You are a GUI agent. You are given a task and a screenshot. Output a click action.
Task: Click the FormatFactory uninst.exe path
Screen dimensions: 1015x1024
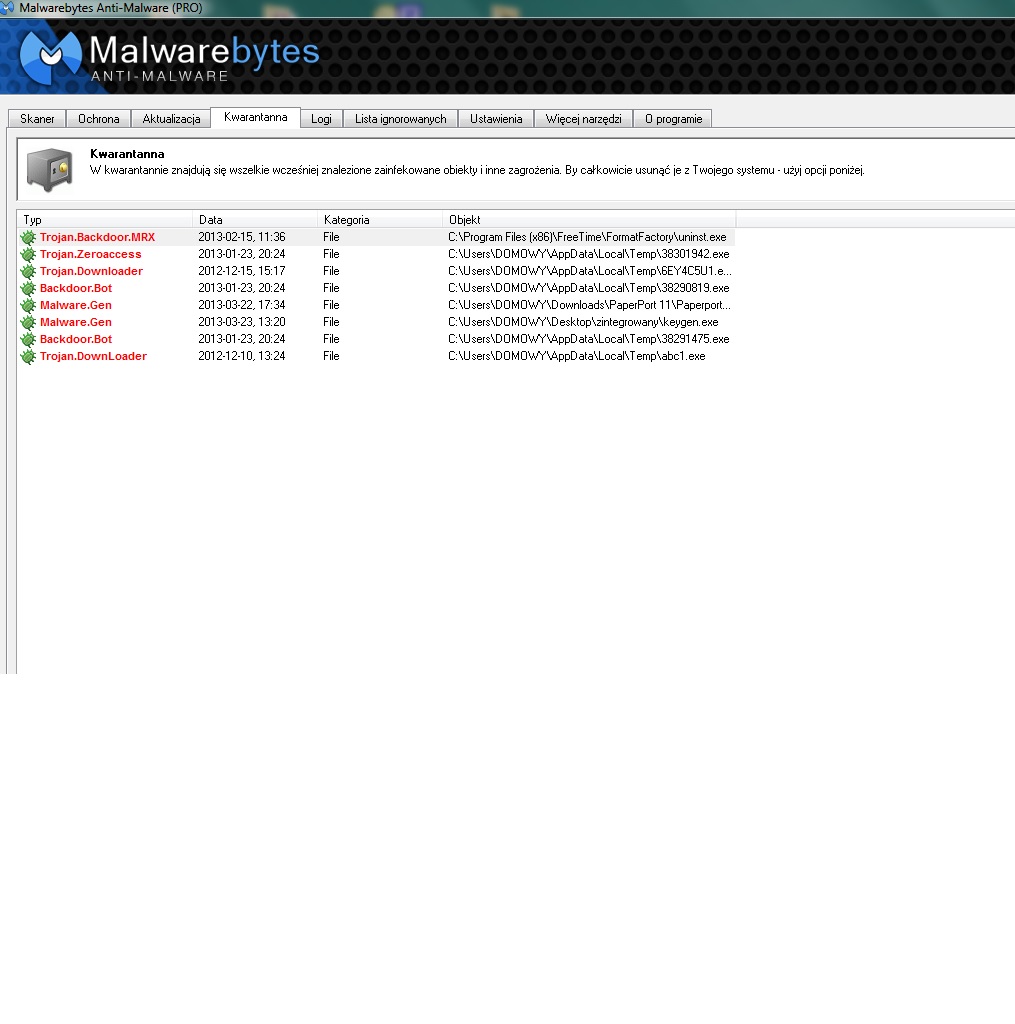(587, 237)
